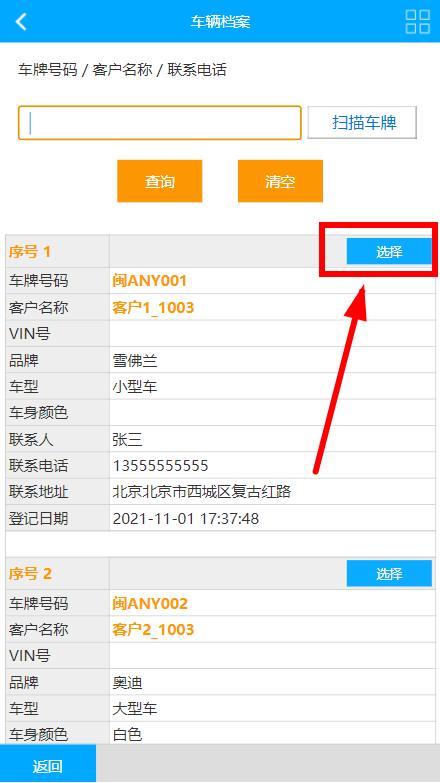Click brand value 雪佛兰
This screenshot has height=783, width=440.
[x=135, y=360]
